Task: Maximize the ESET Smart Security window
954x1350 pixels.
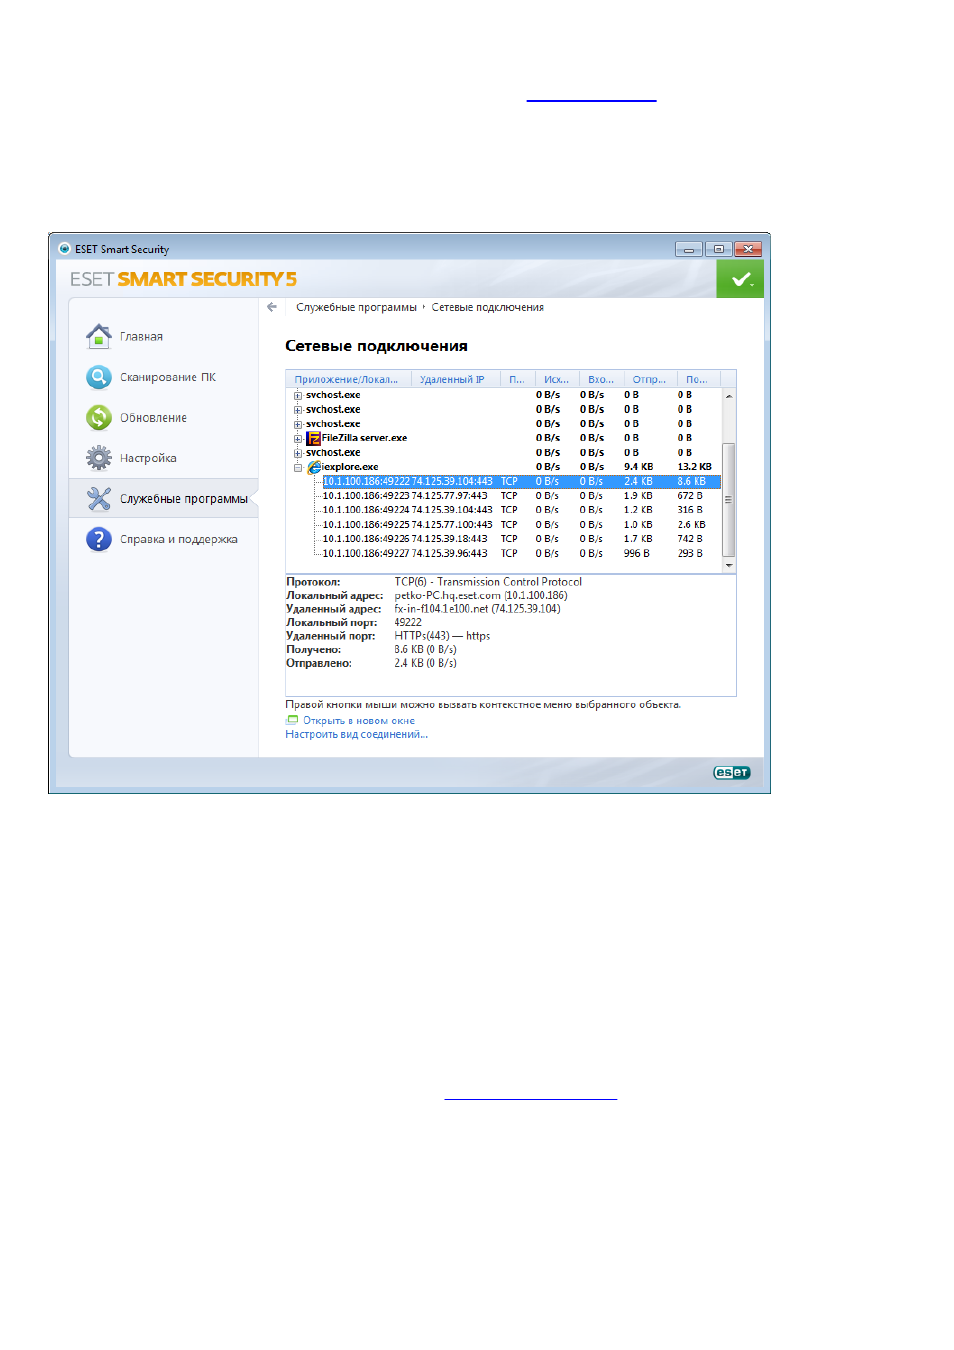Action: pos(718,249)
